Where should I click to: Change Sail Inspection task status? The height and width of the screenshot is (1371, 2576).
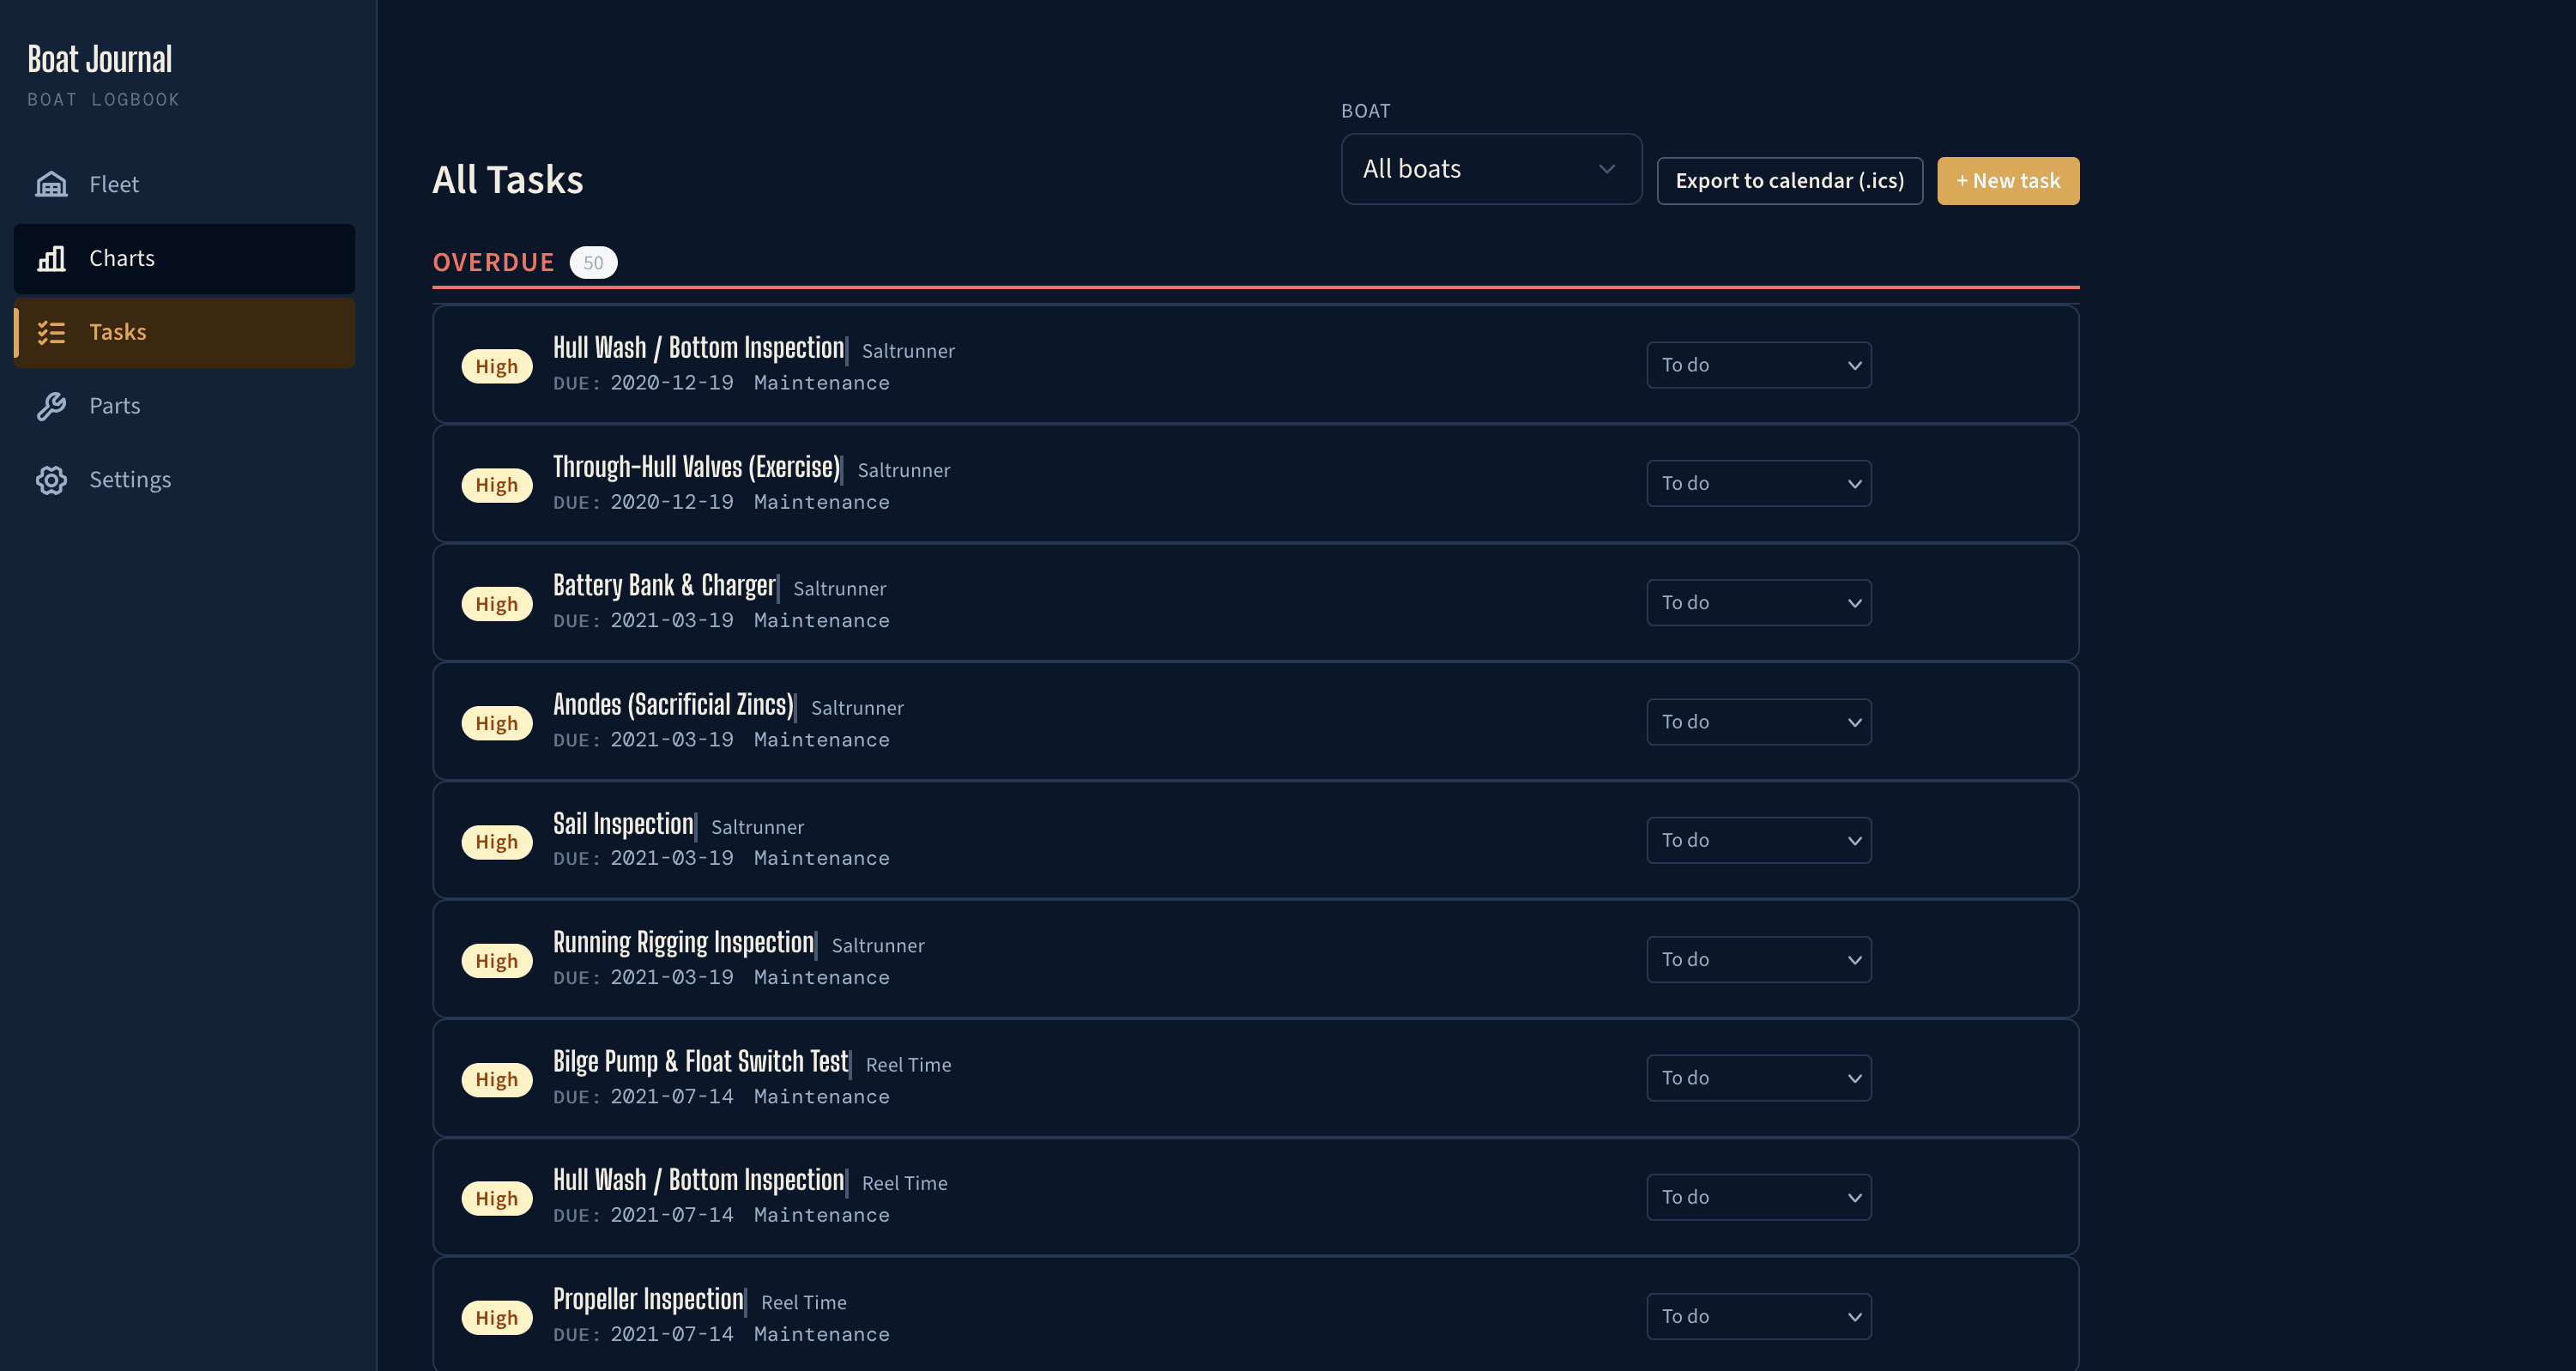point(1759,840)
